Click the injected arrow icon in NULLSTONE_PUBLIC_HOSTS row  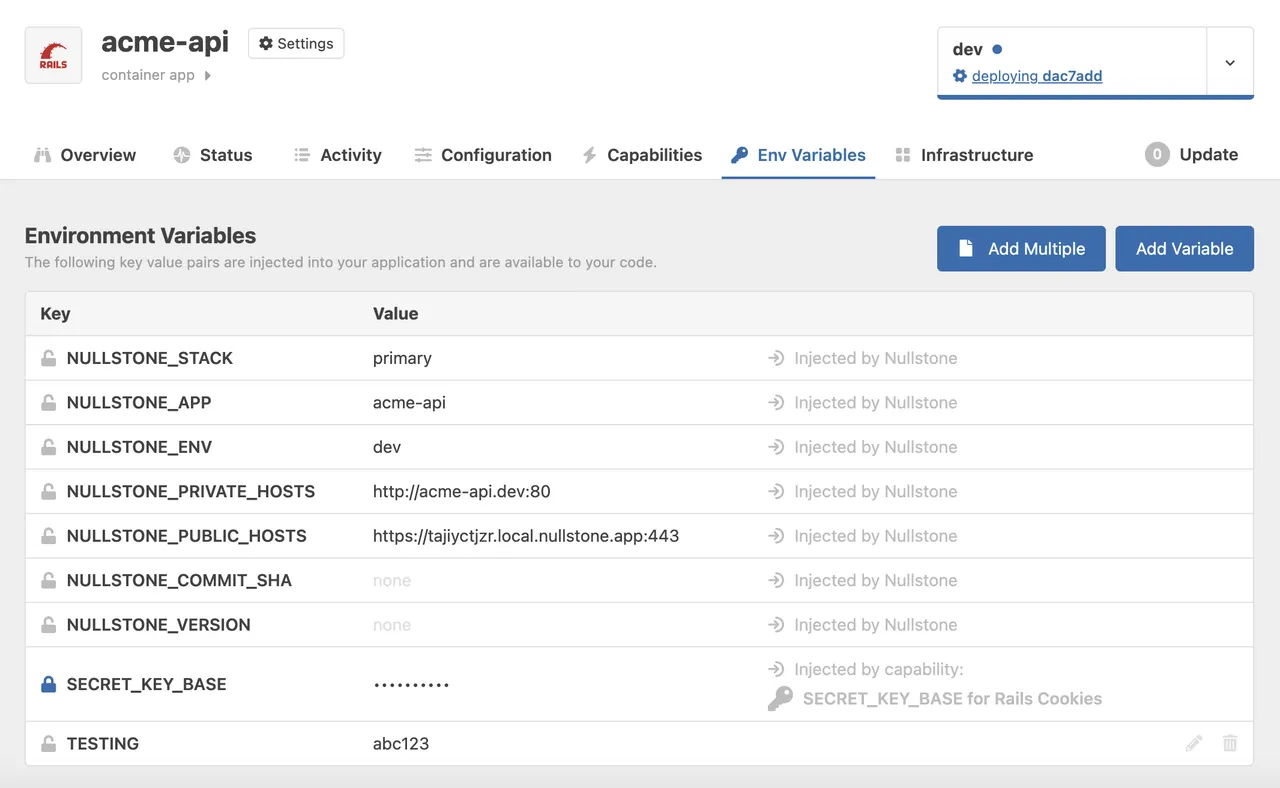(776, 536)
